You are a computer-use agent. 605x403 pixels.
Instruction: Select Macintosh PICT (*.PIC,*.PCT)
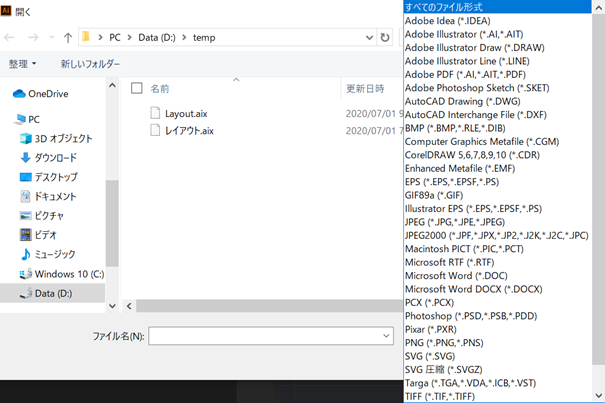coord(497,249)
